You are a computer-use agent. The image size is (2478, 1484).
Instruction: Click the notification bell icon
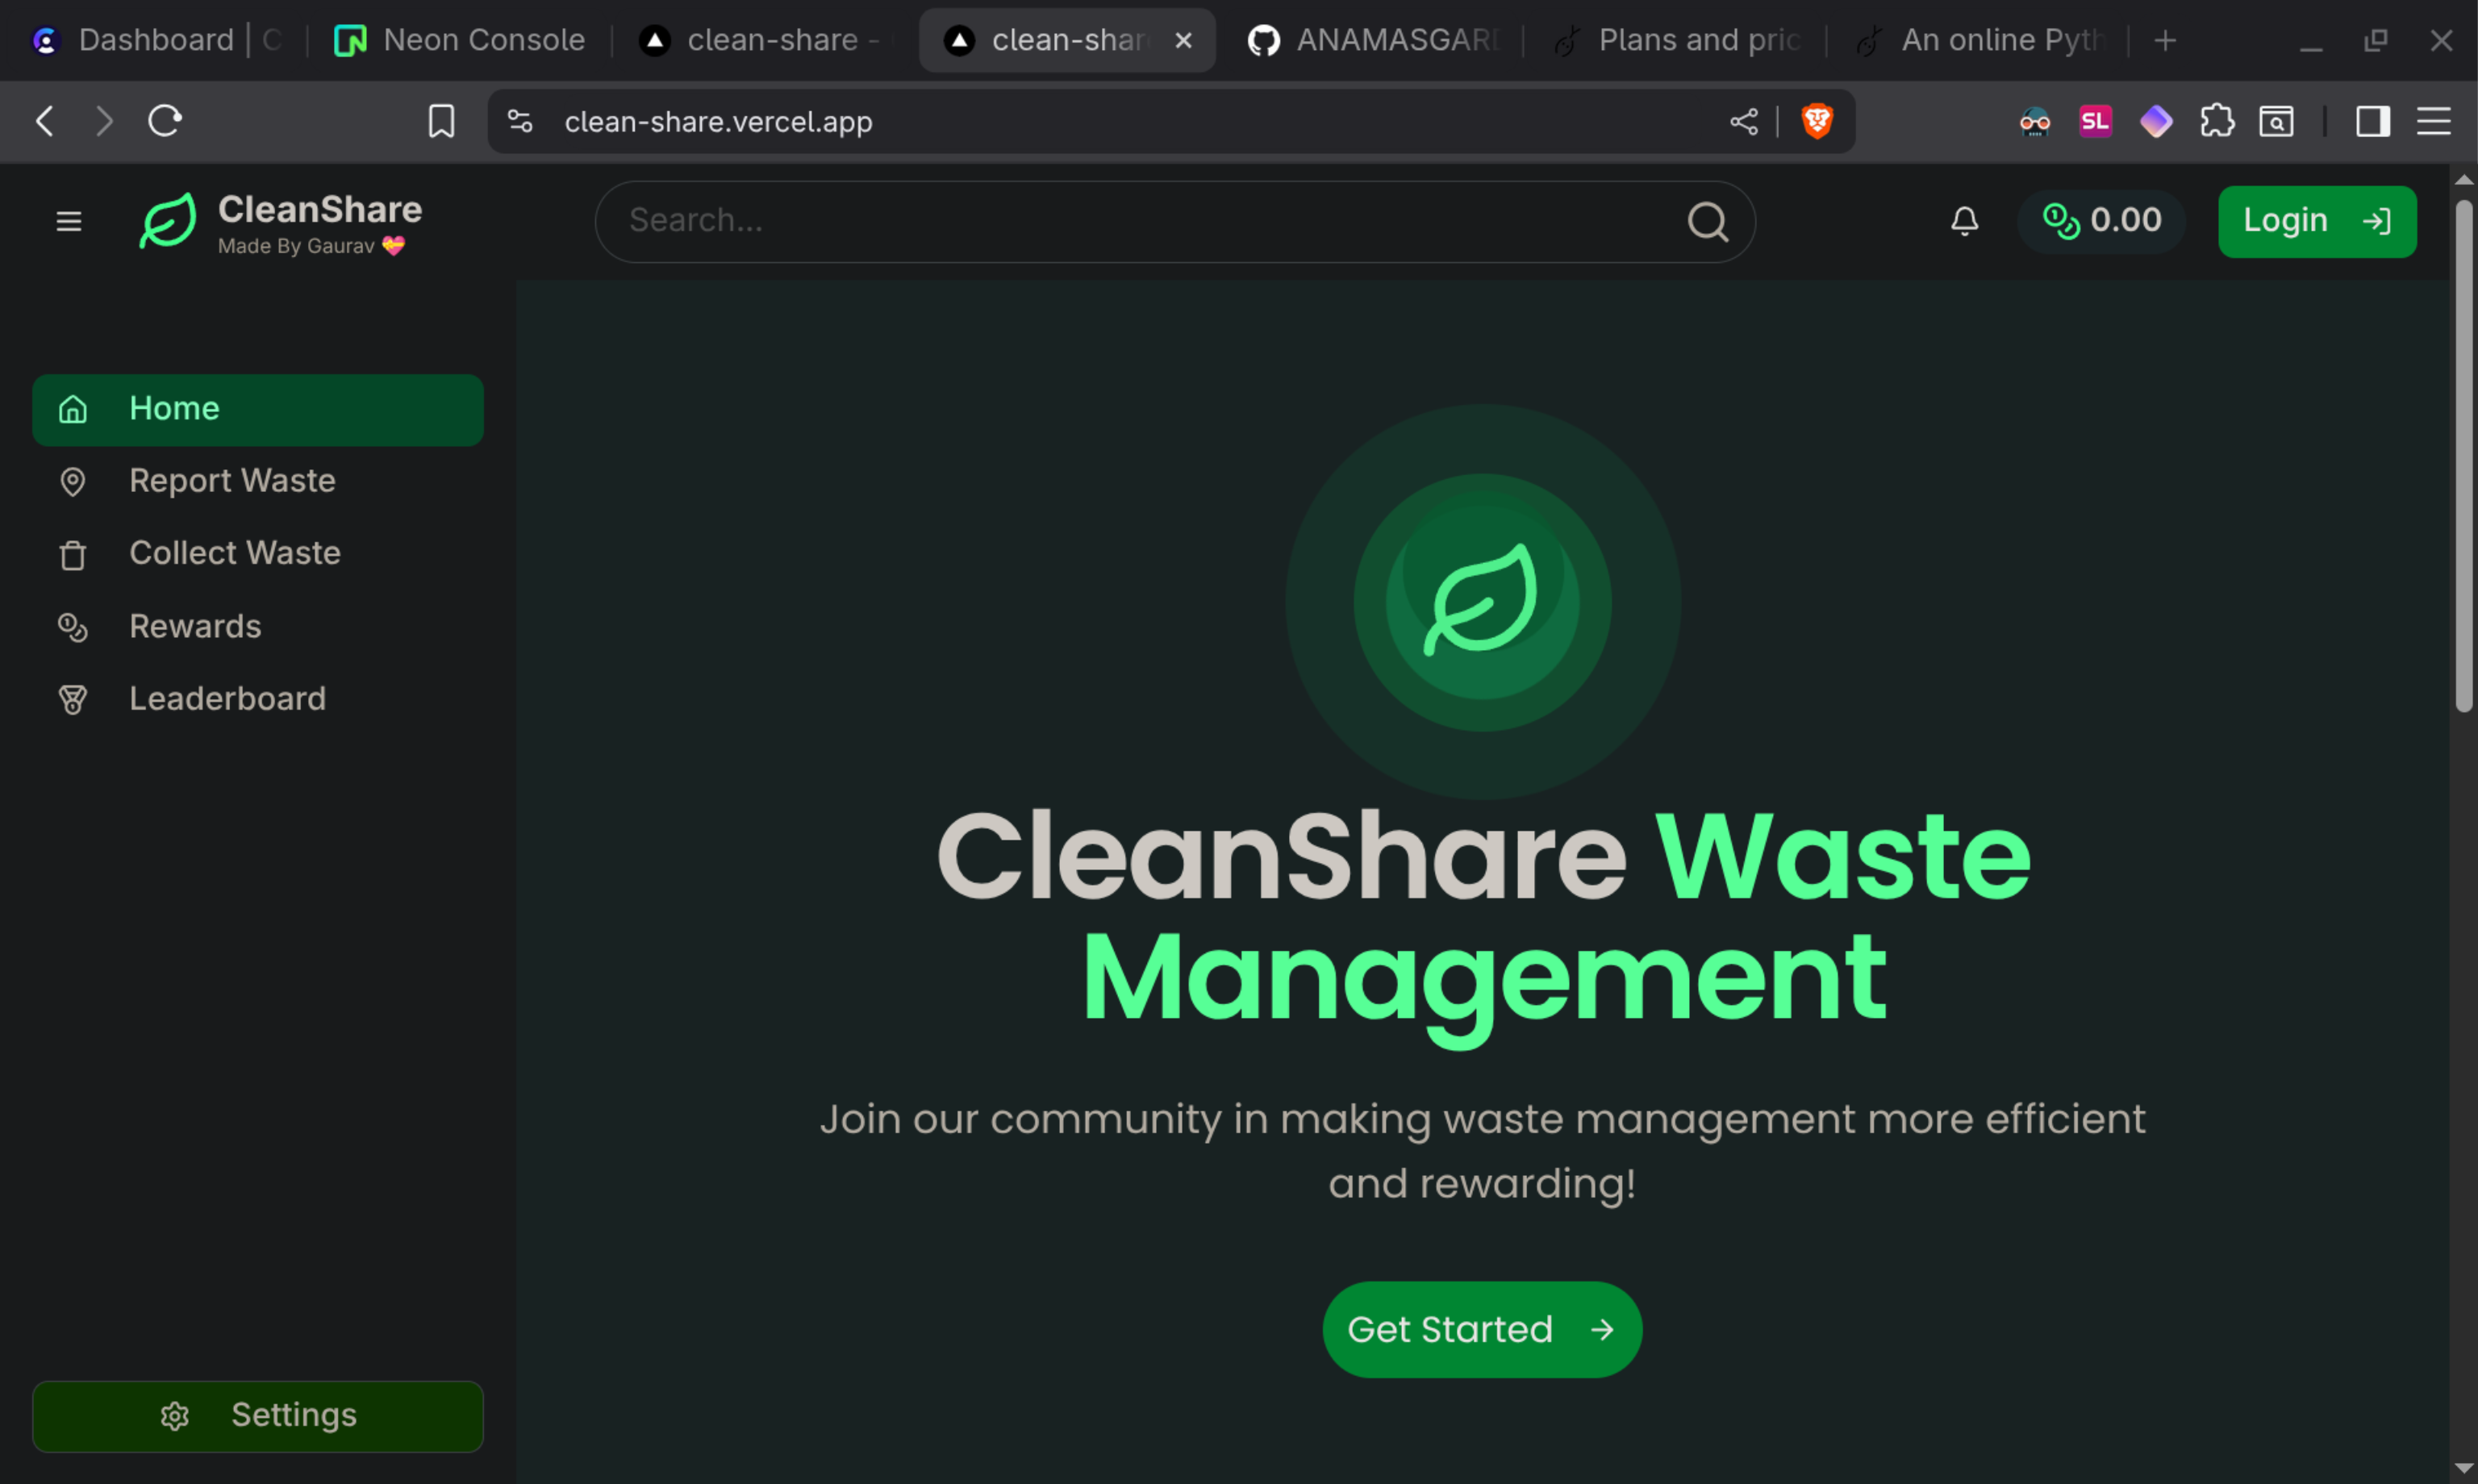coord(1964,221)
